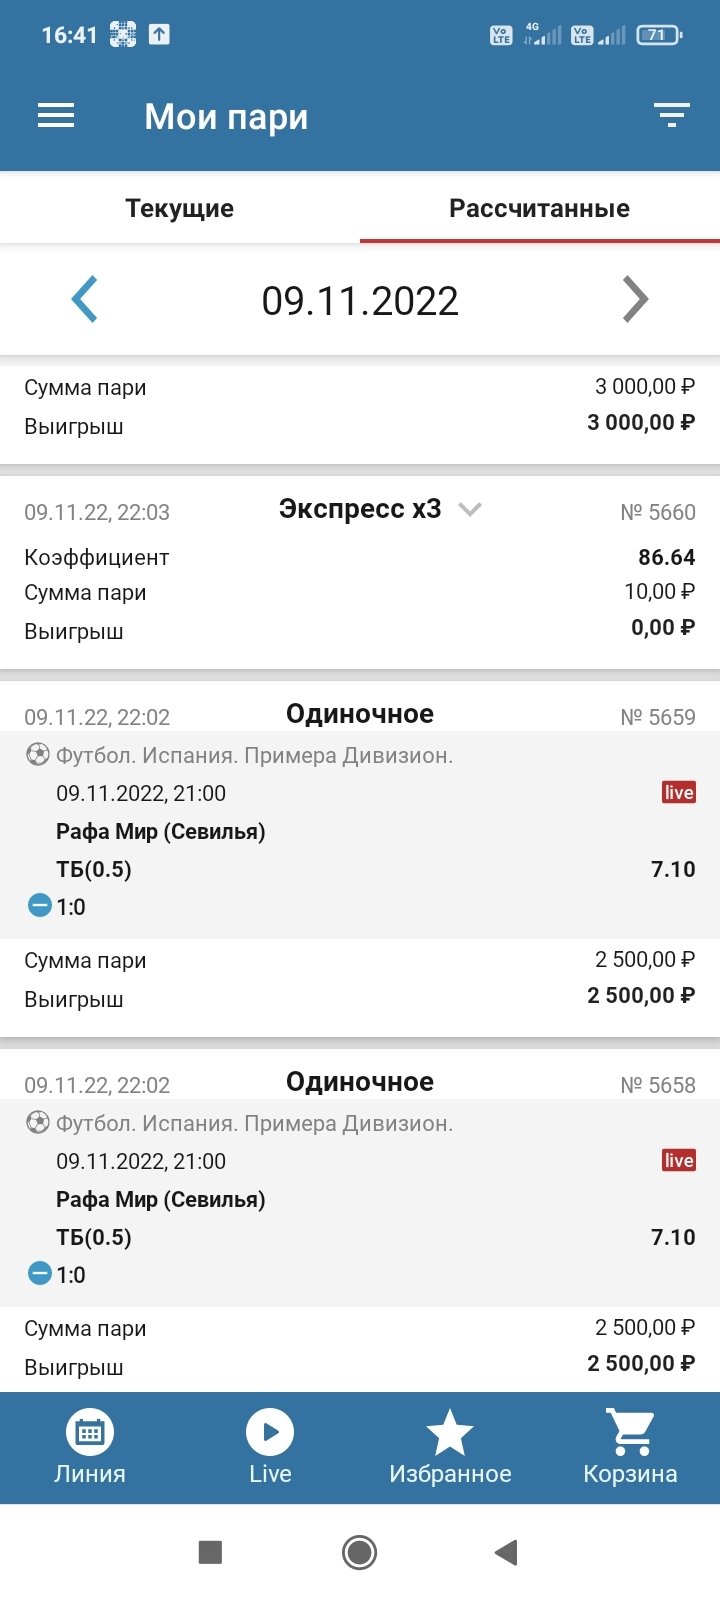The image size is (720, 1600).
Task: Select the Рассчитанные tab
Action: 539,208
